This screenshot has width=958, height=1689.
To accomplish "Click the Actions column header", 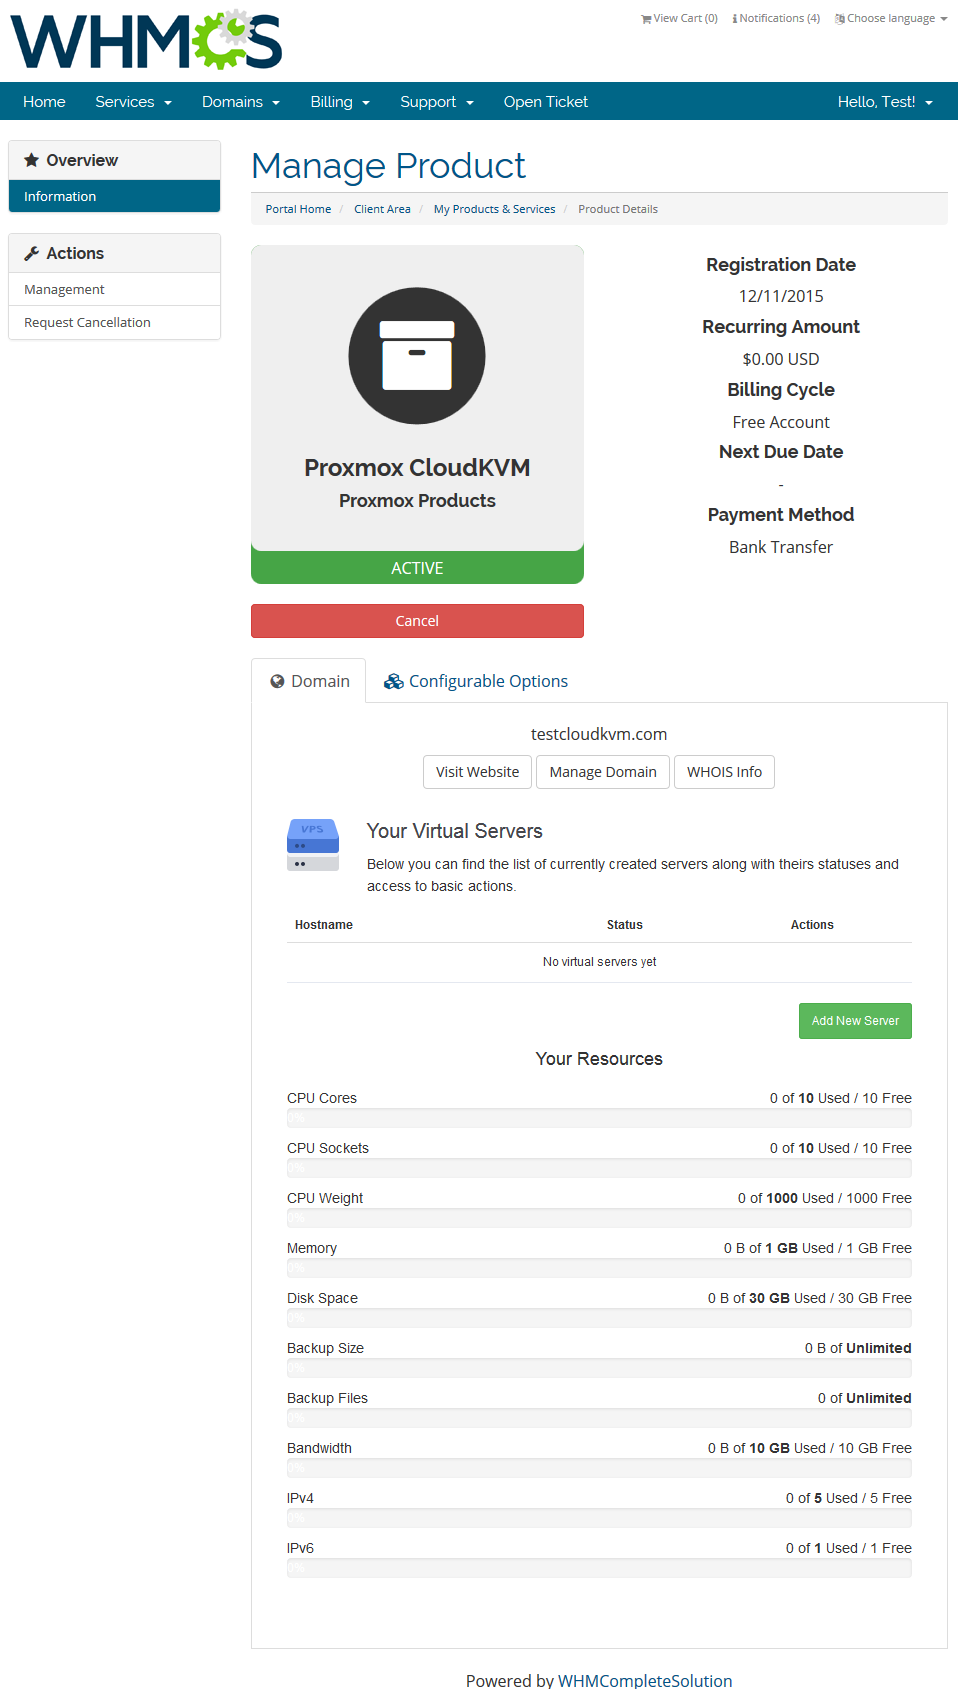I will coord(812,925).
